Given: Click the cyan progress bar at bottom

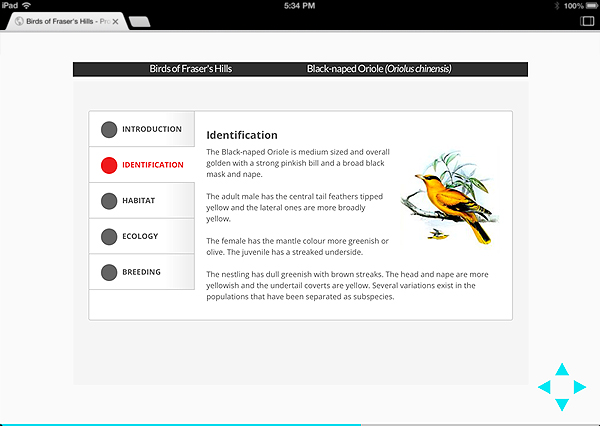Looking at the screenshot, I should click(x=180, y=425).
